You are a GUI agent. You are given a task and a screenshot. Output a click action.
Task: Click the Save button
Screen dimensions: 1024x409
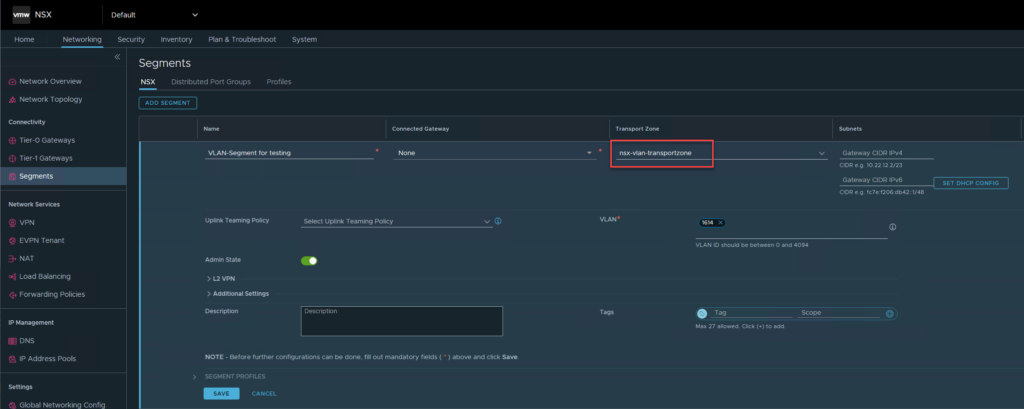click(221, 393)
